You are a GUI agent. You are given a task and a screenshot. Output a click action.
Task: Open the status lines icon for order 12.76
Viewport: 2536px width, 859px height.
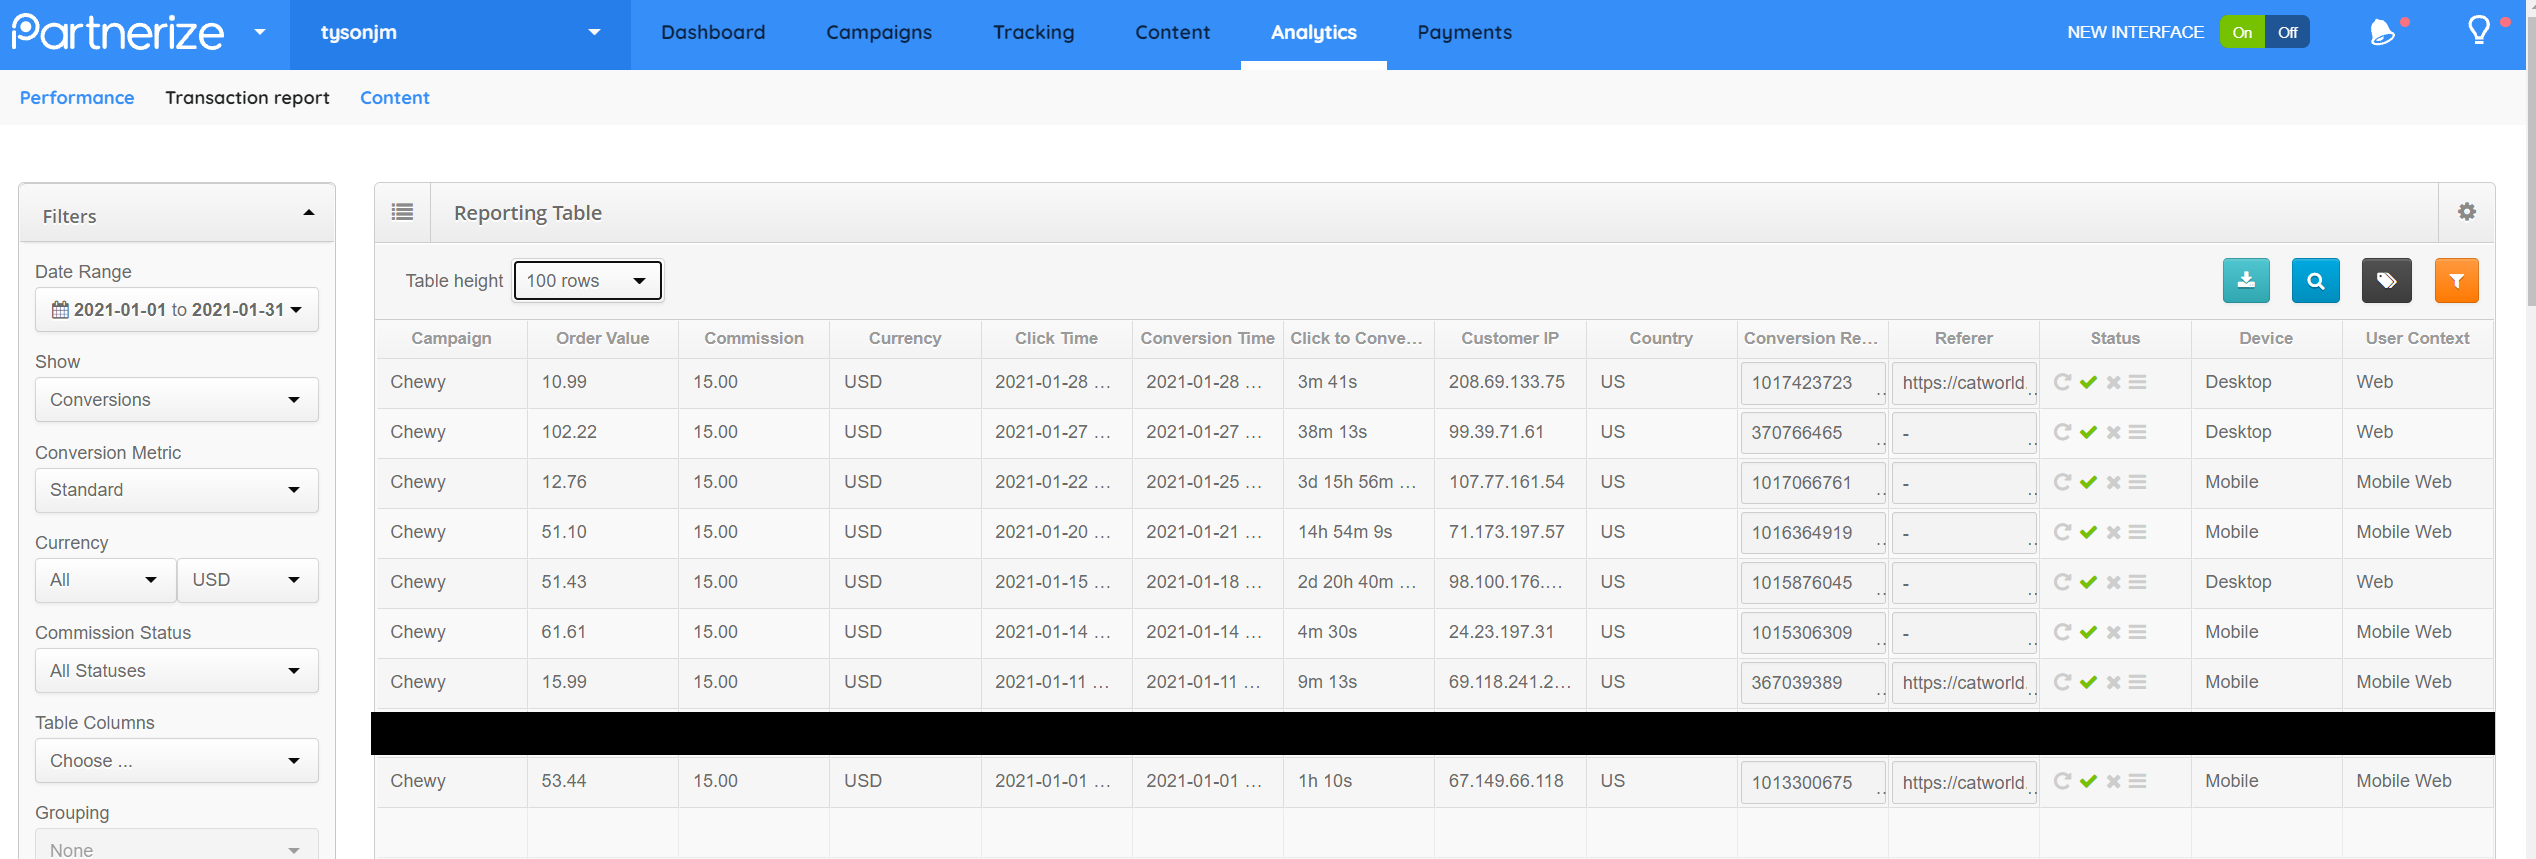click(x=2137, y=482)
